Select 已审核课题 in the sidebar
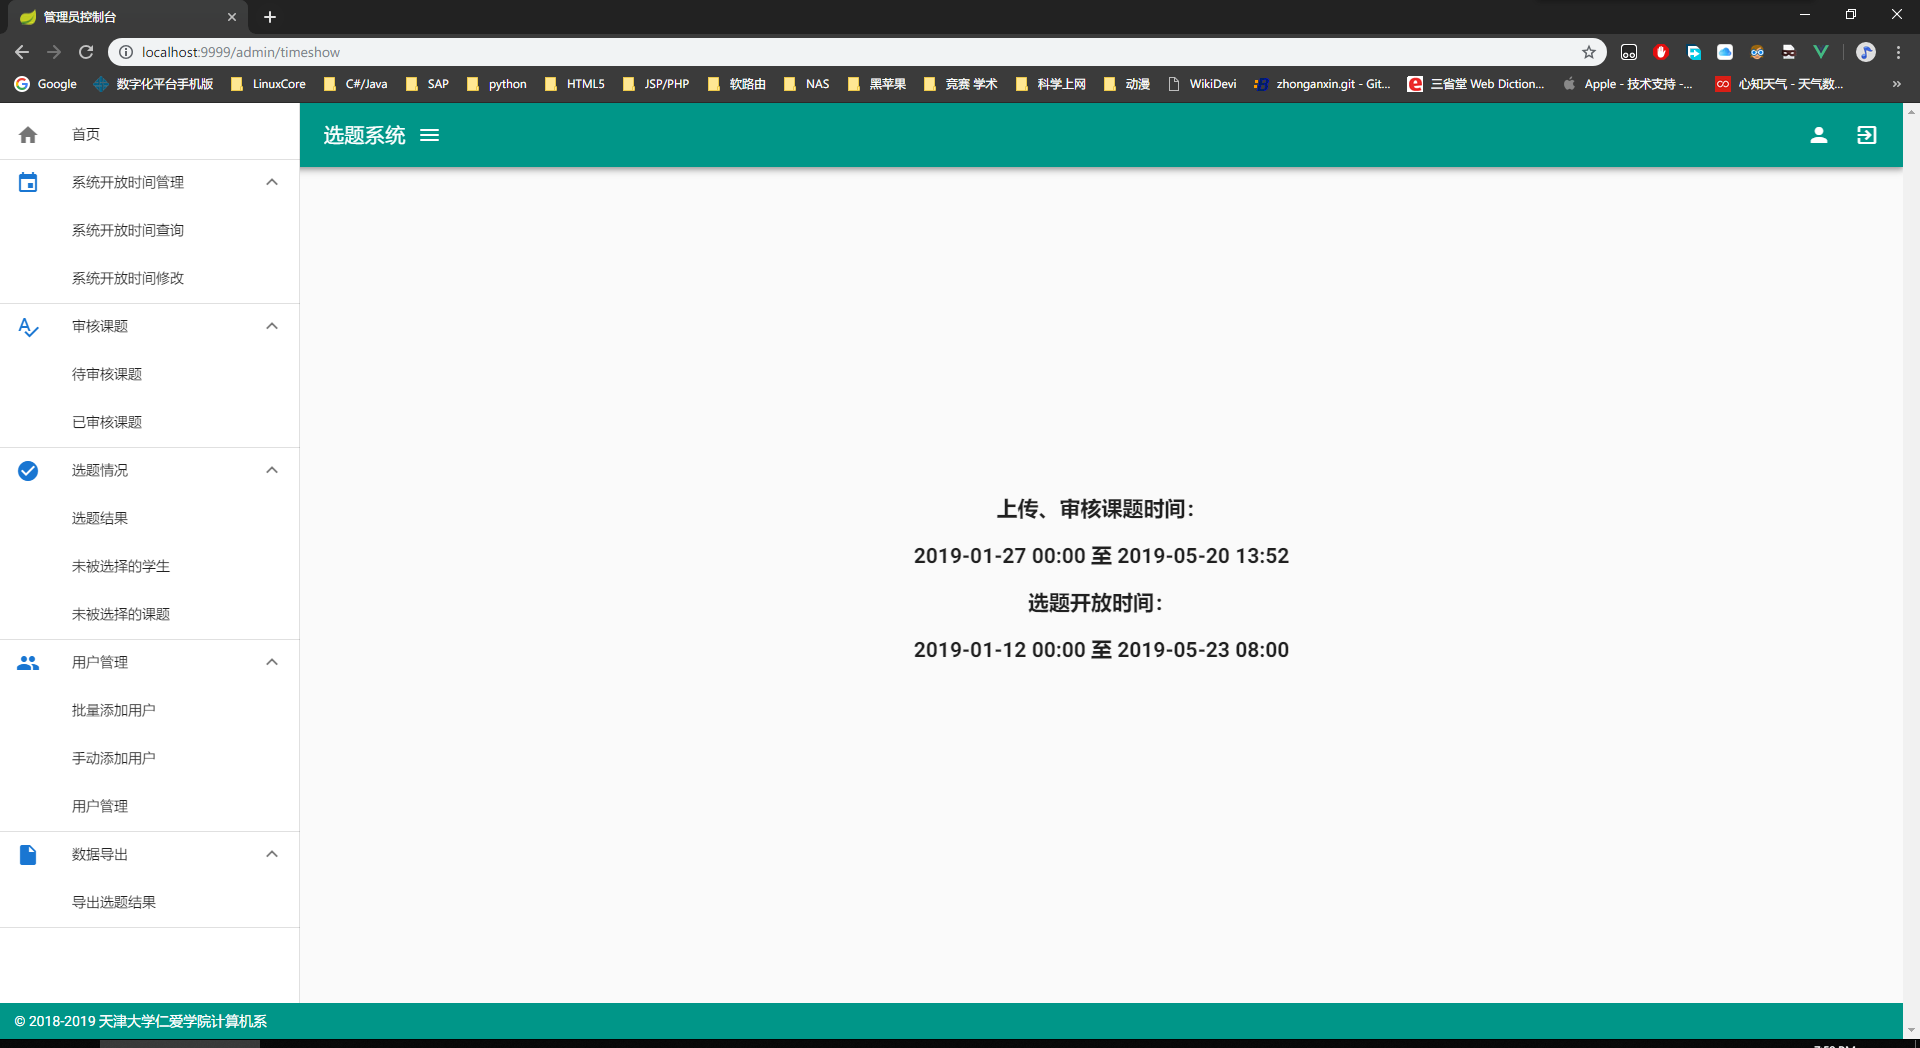 [150, 422]
